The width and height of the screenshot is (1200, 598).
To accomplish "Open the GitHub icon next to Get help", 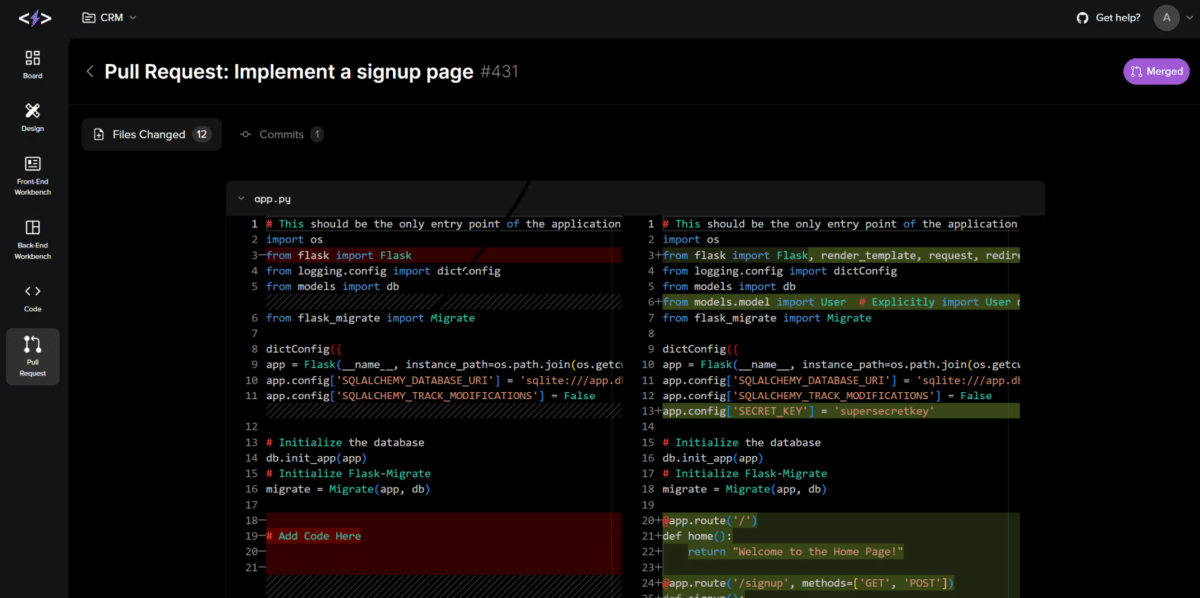I will click(1081, 17).
